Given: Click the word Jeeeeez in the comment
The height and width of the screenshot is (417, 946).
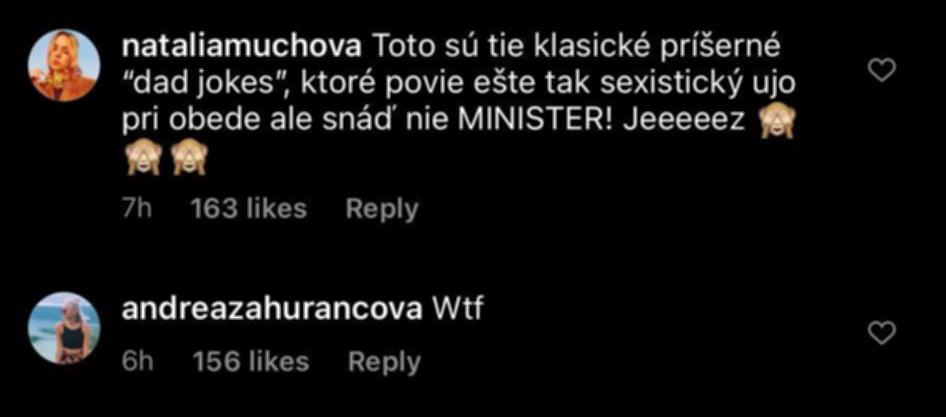Looking at the screenshot, I should point(685,123).
